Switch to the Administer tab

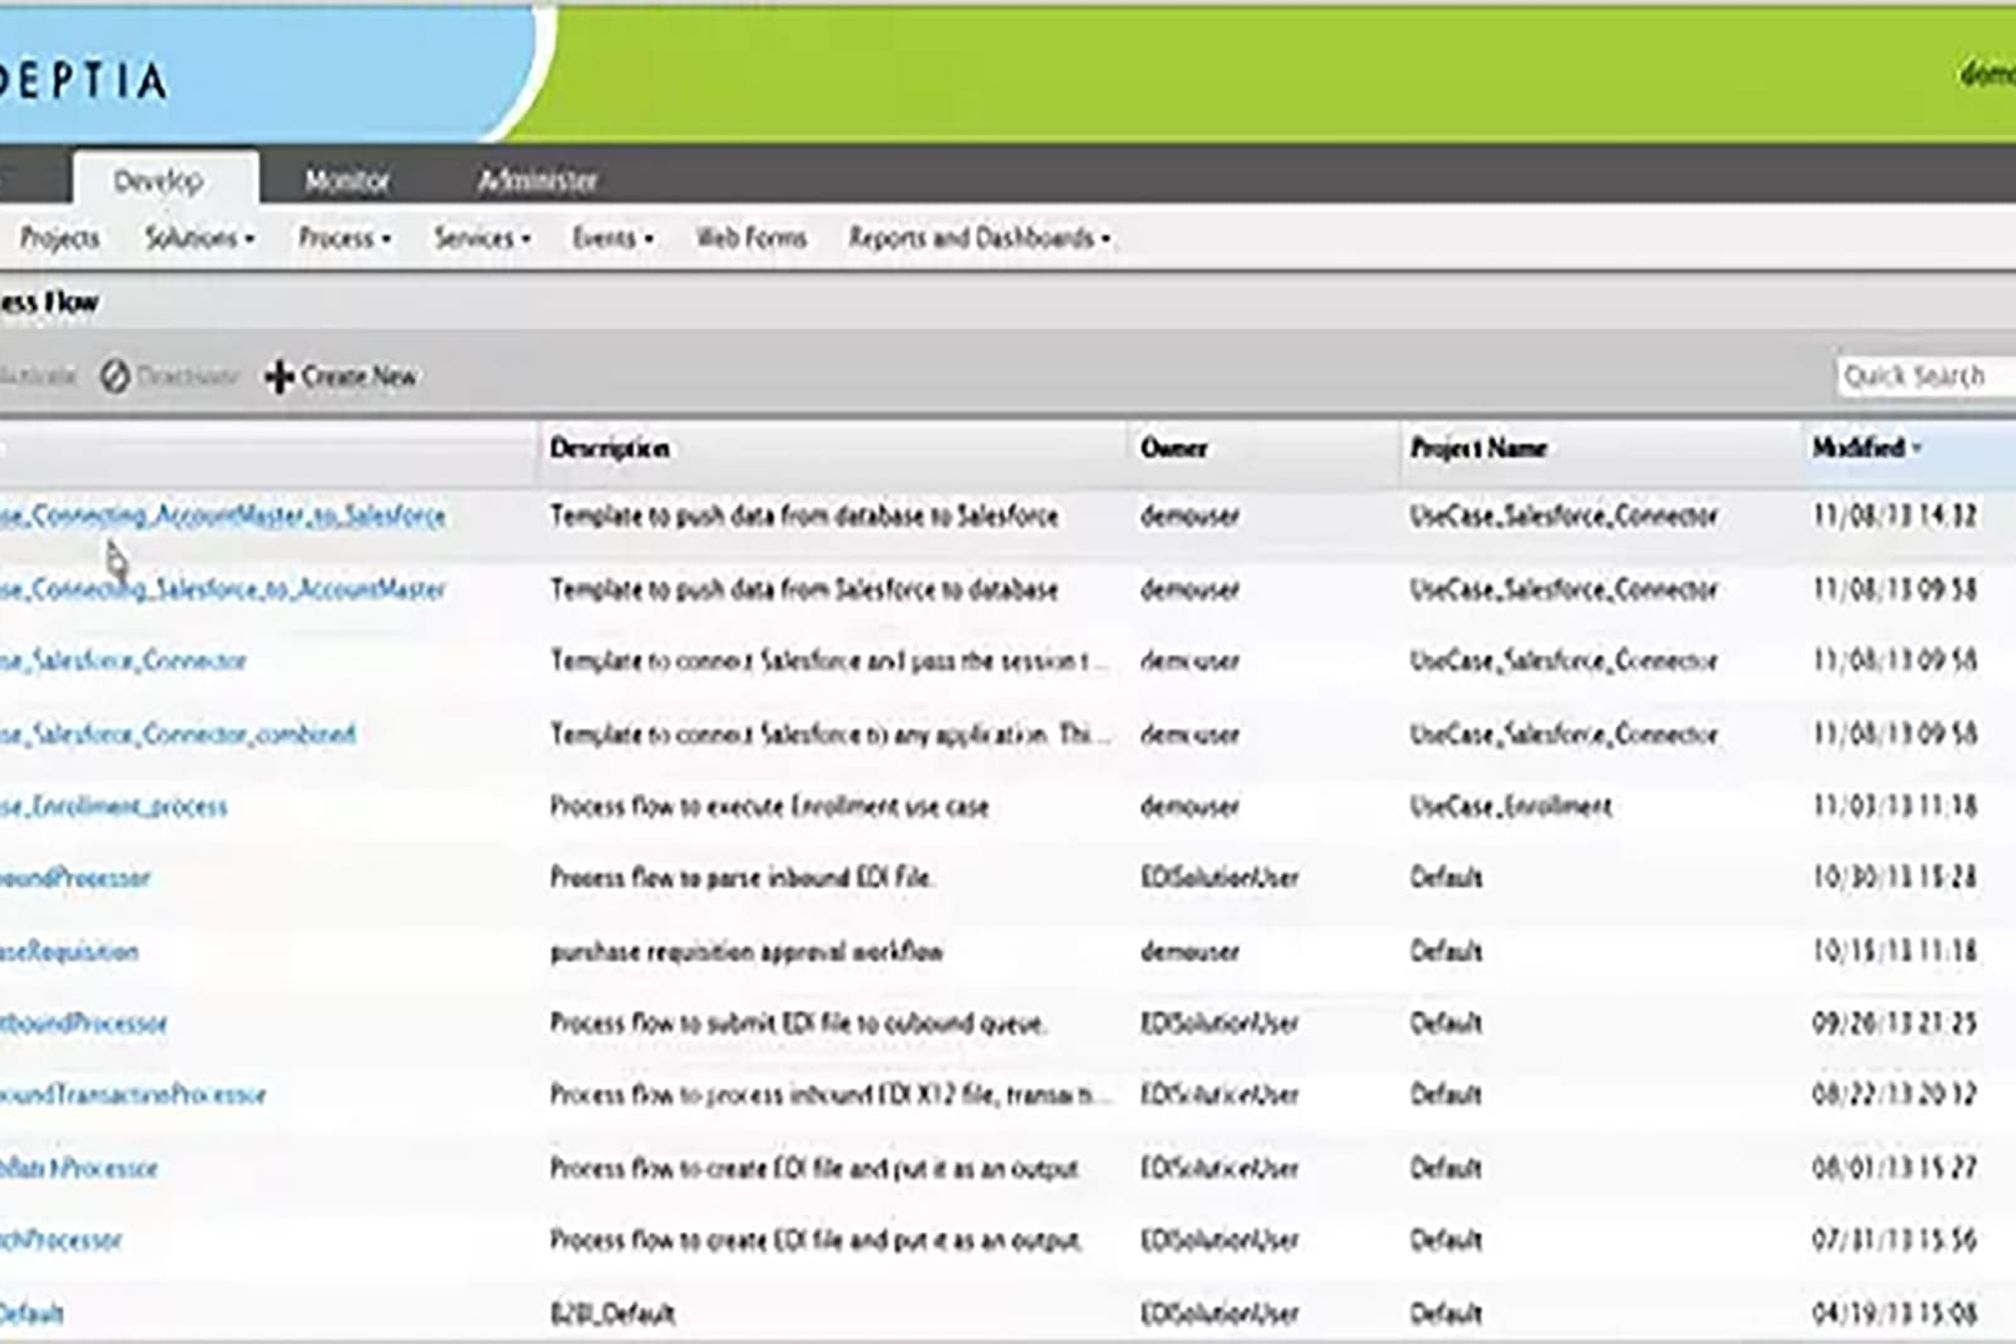click(x=537, y=180)
